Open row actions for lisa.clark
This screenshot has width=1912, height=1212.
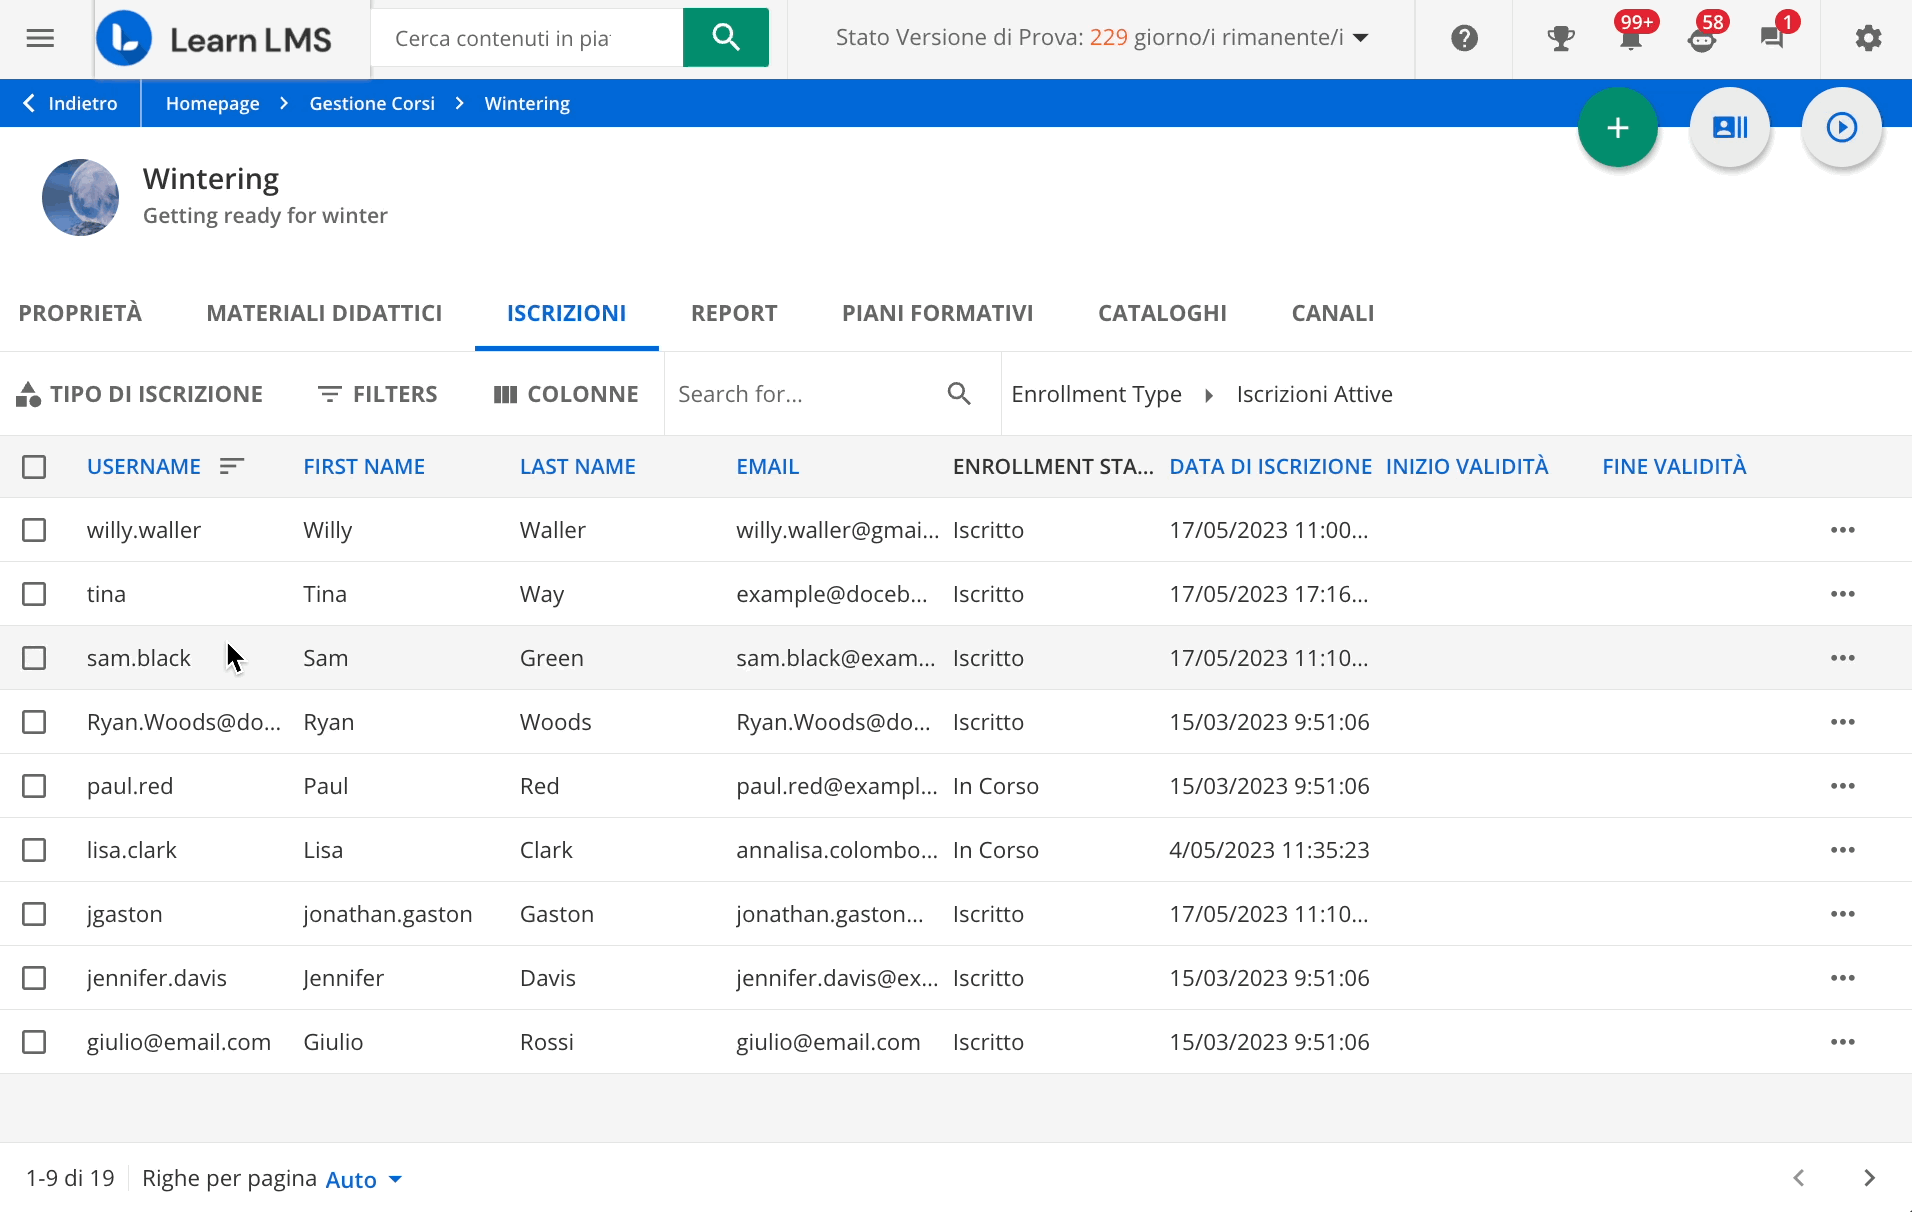1843,850
